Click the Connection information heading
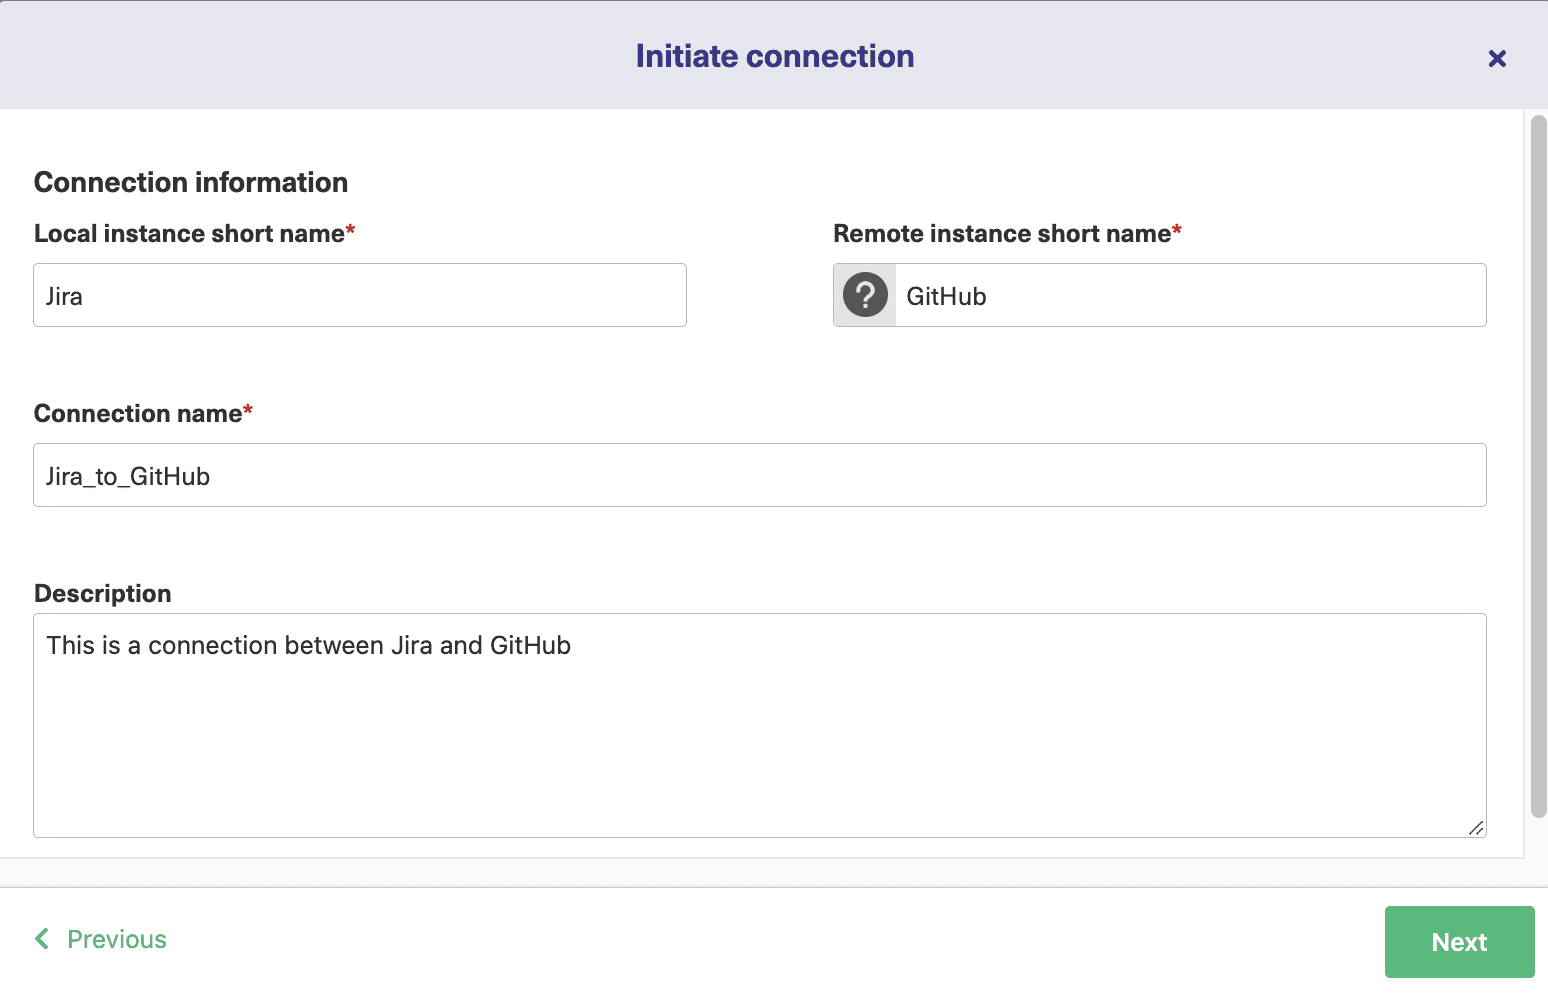The height and width of the screenshot is (994, 1548). coord(190,182)
